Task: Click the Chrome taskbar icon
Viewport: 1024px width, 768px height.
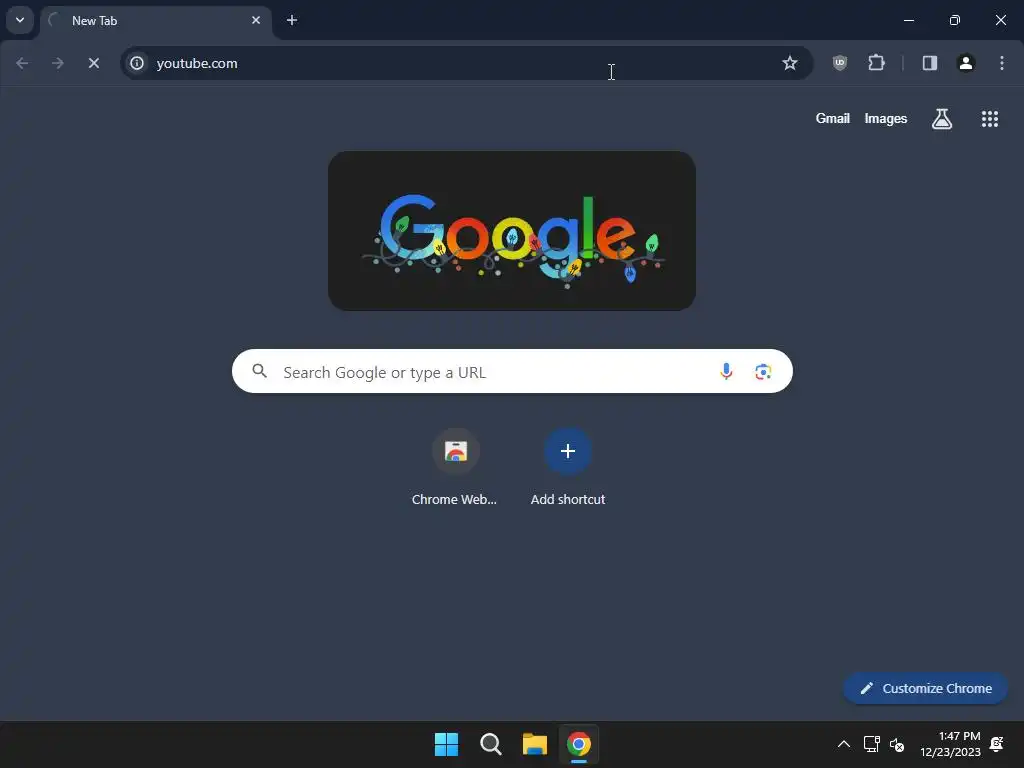Action: [x=579, y=744]
